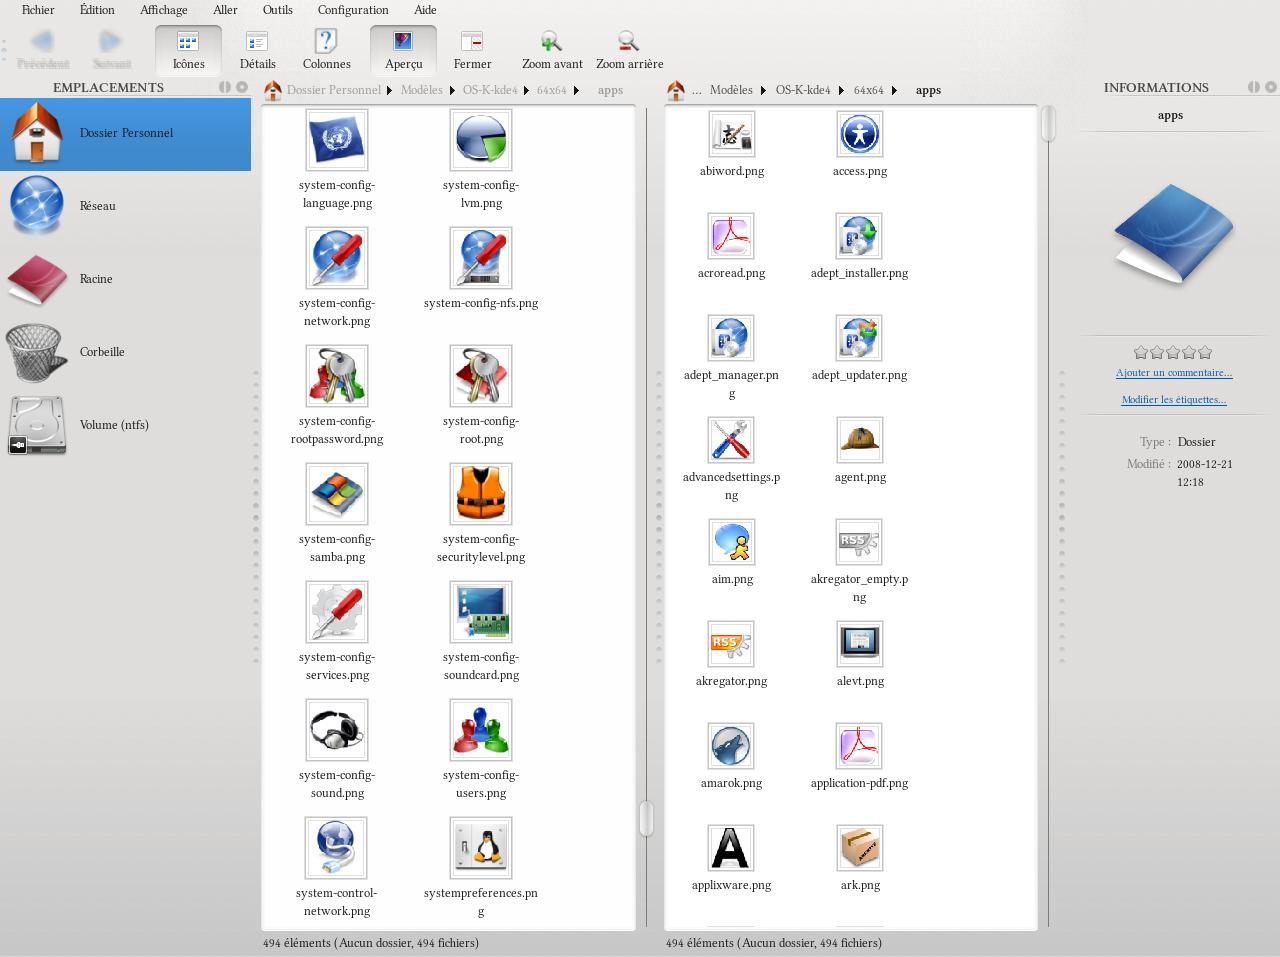Select system-config-samba.png icon

pyautogui.click(x=337, y=494)
